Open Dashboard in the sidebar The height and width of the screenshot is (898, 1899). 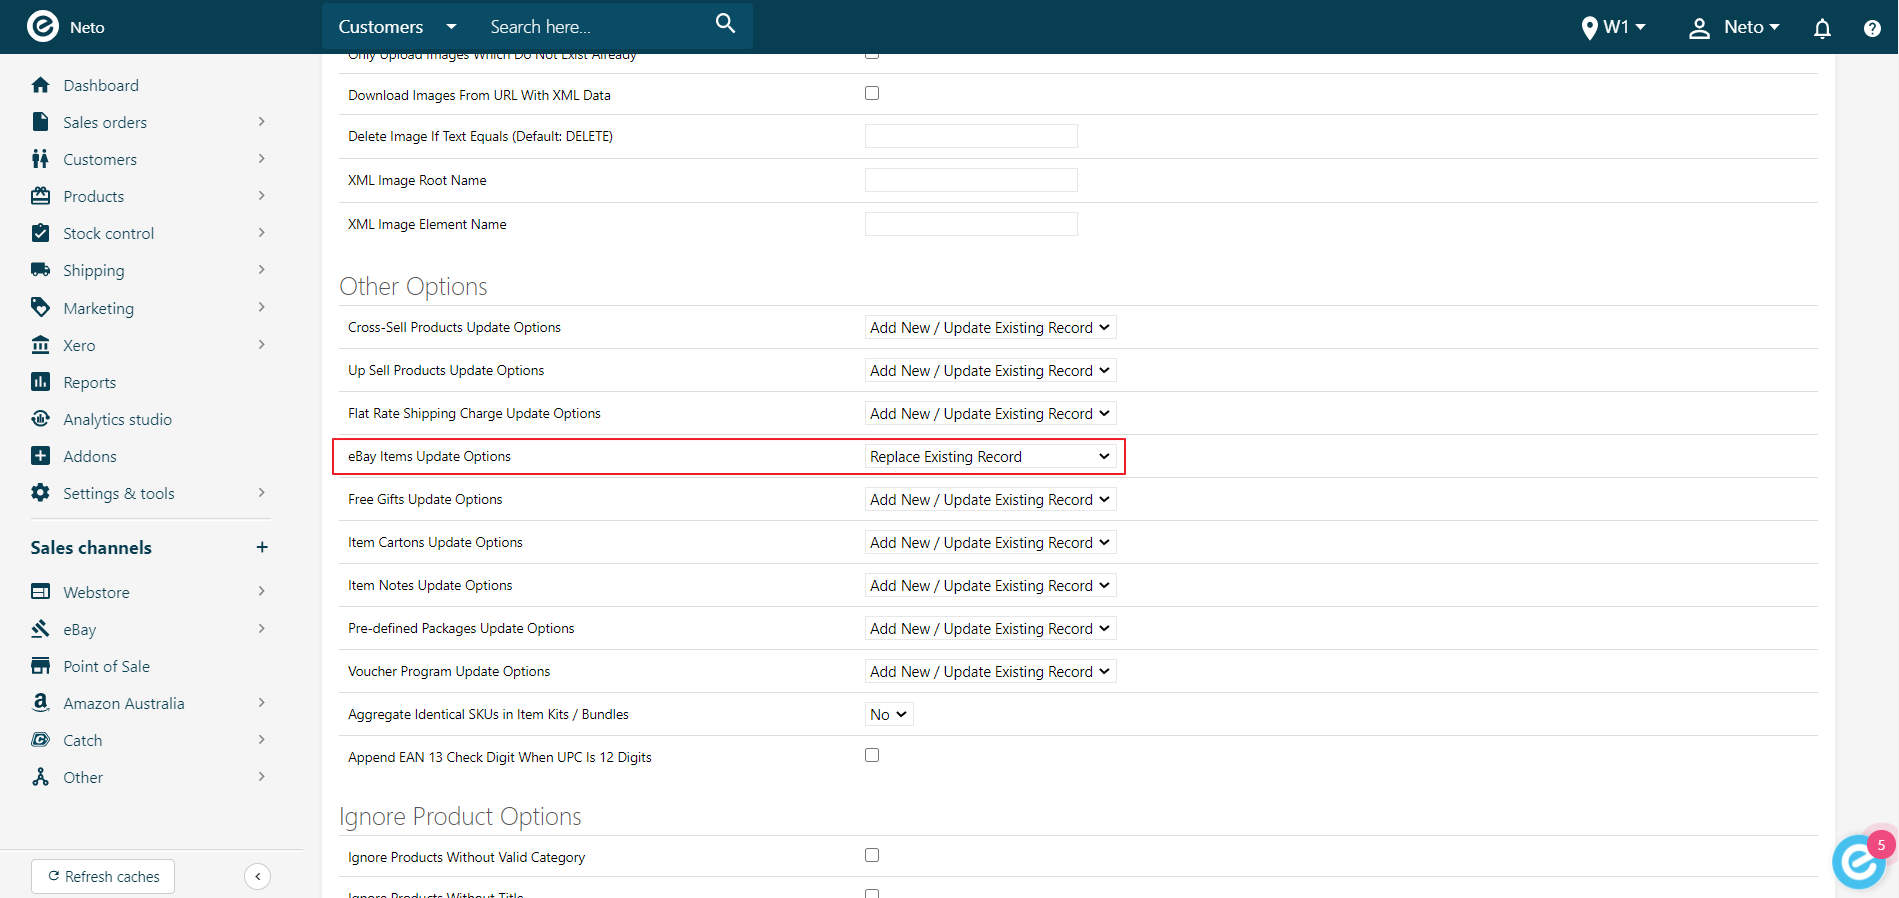tap(101, 85)
